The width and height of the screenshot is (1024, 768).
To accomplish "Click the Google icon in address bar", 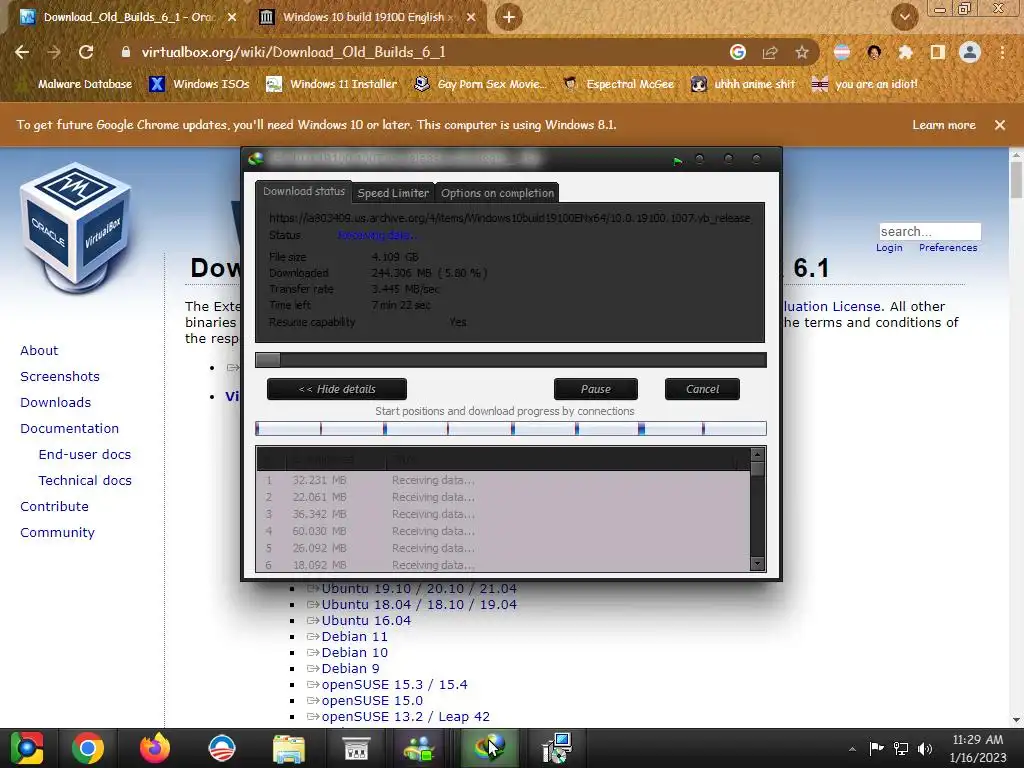I will pos(737,52).
